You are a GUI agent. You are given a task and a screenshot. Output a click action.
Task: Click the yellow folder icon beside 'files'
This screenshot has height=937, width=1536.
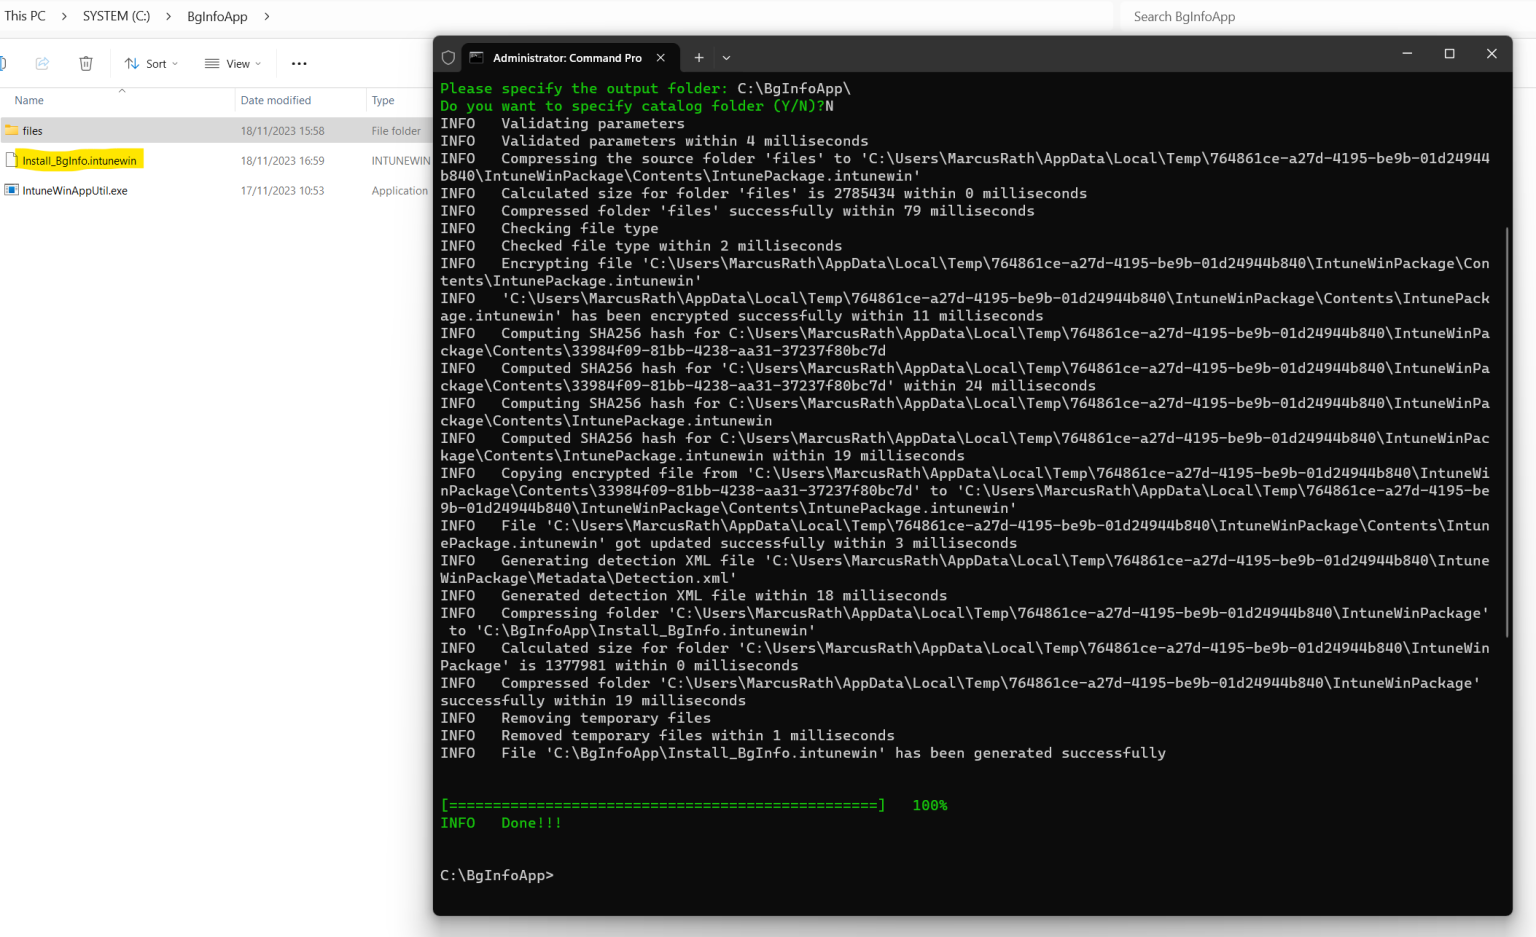[12, 130]
